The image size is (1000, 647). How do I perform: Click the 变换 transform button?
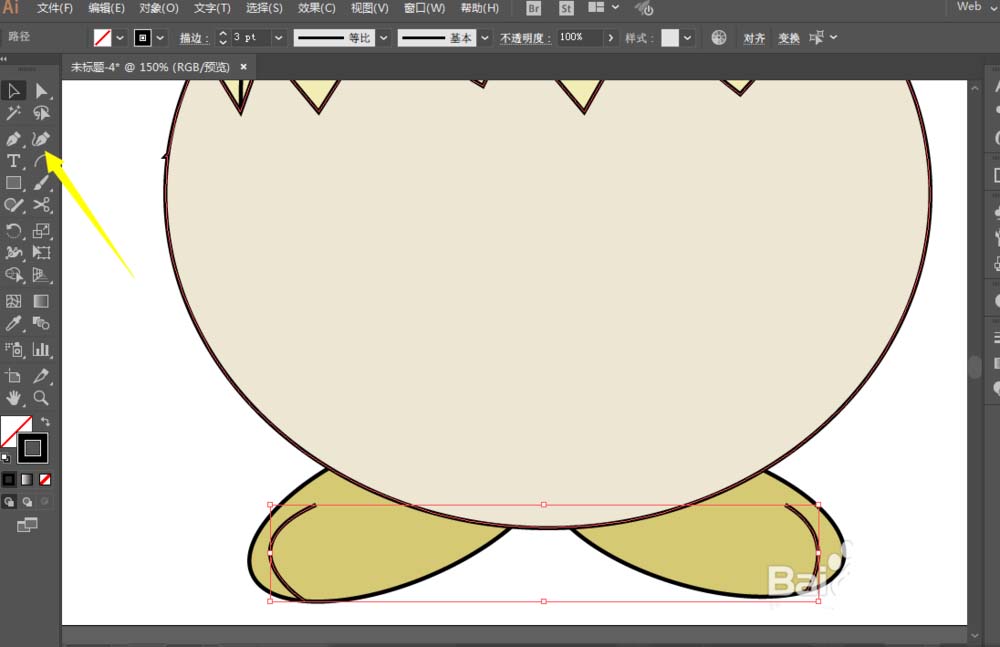[789, 38]
